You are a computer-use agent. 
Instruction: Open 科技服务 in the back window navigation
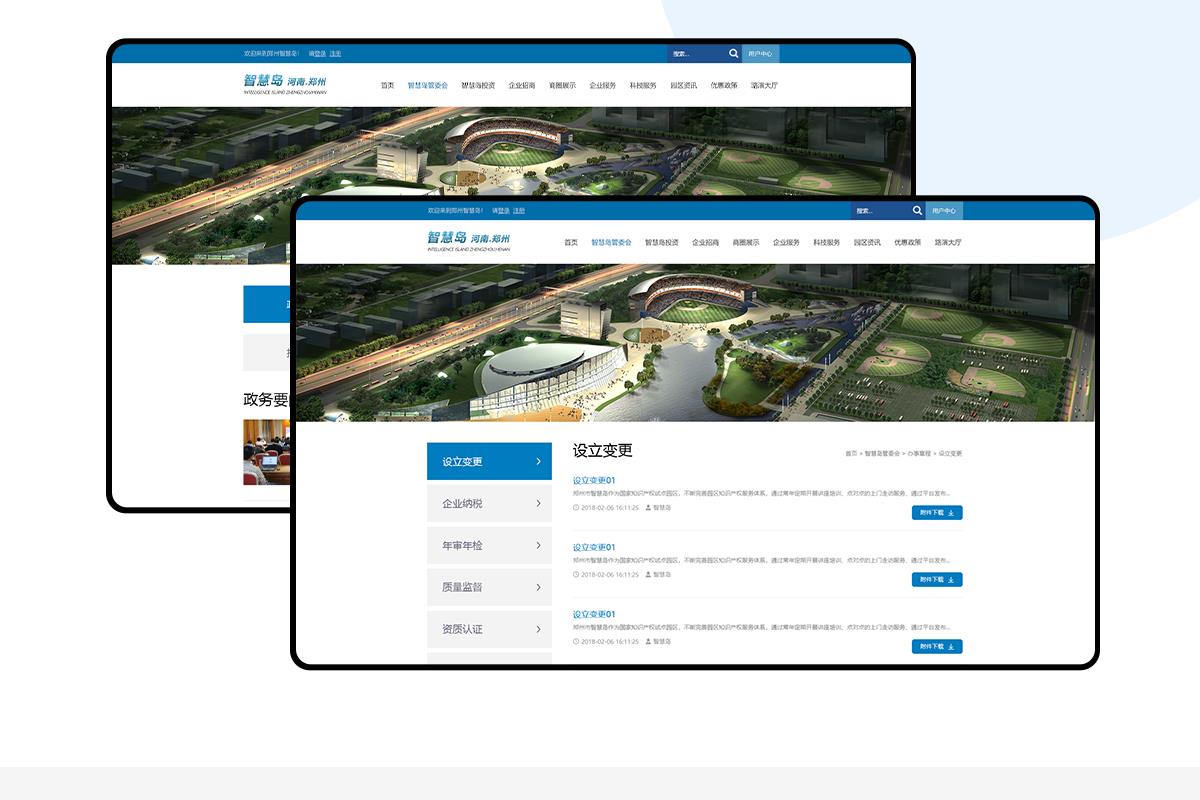point(643,86)
